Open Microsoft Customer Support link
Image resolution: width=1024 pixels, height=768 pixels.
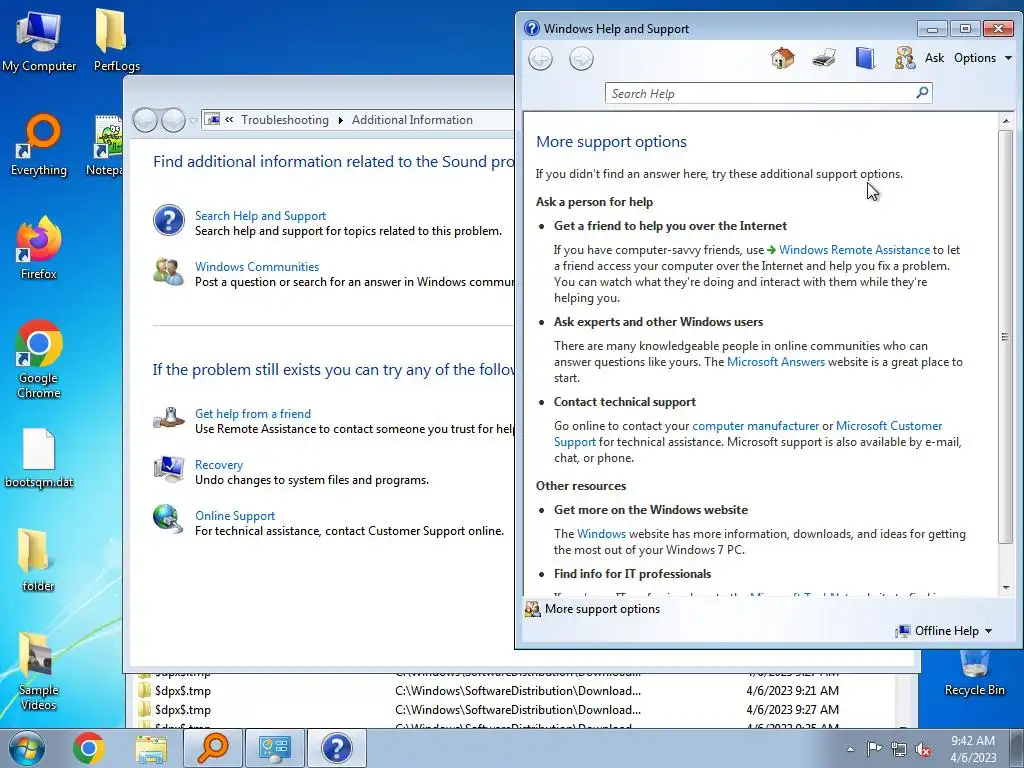tap(889, 426)
